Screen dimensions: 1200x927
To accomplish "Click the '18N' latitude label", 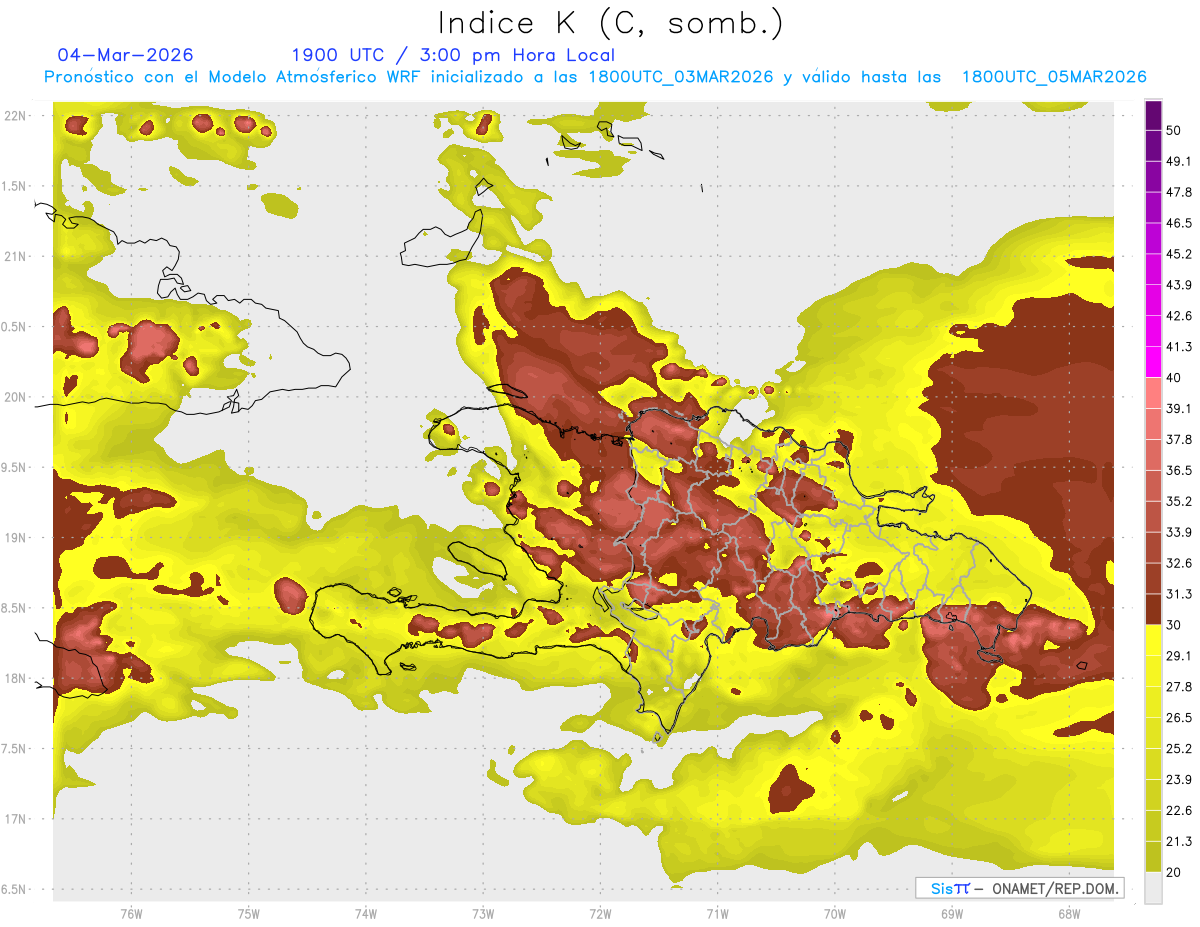I will click(15, 678).
